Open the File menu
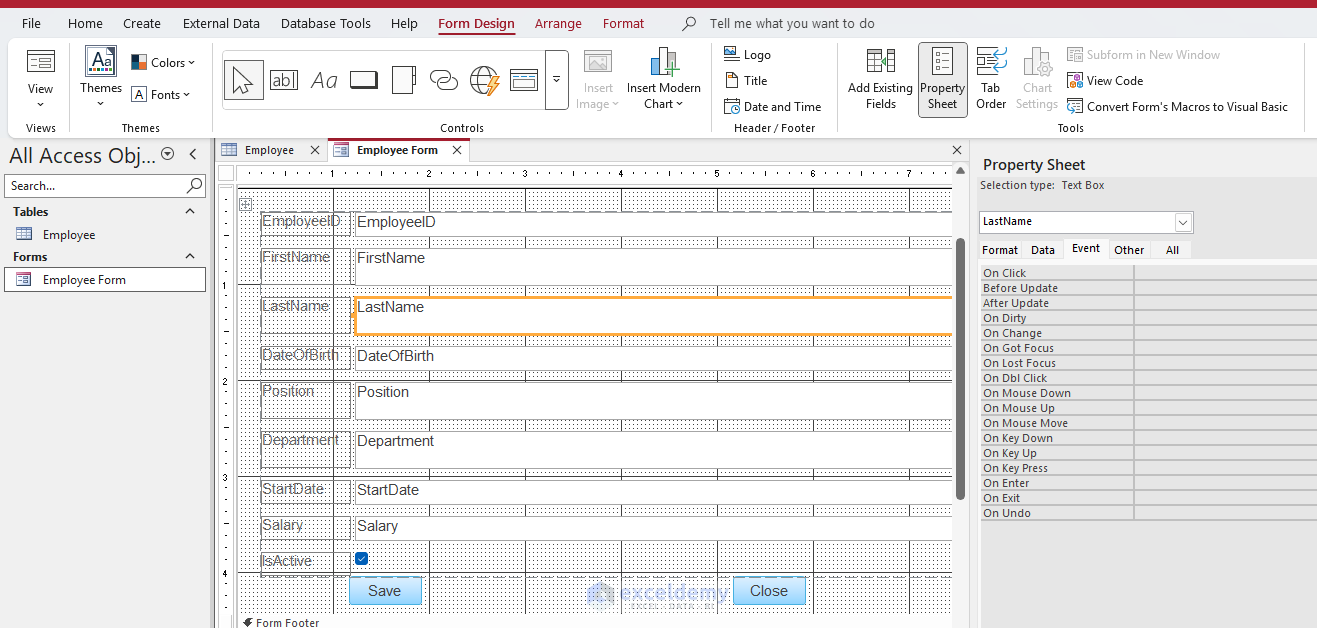1317x628 pixels. (x=31, y=23)
